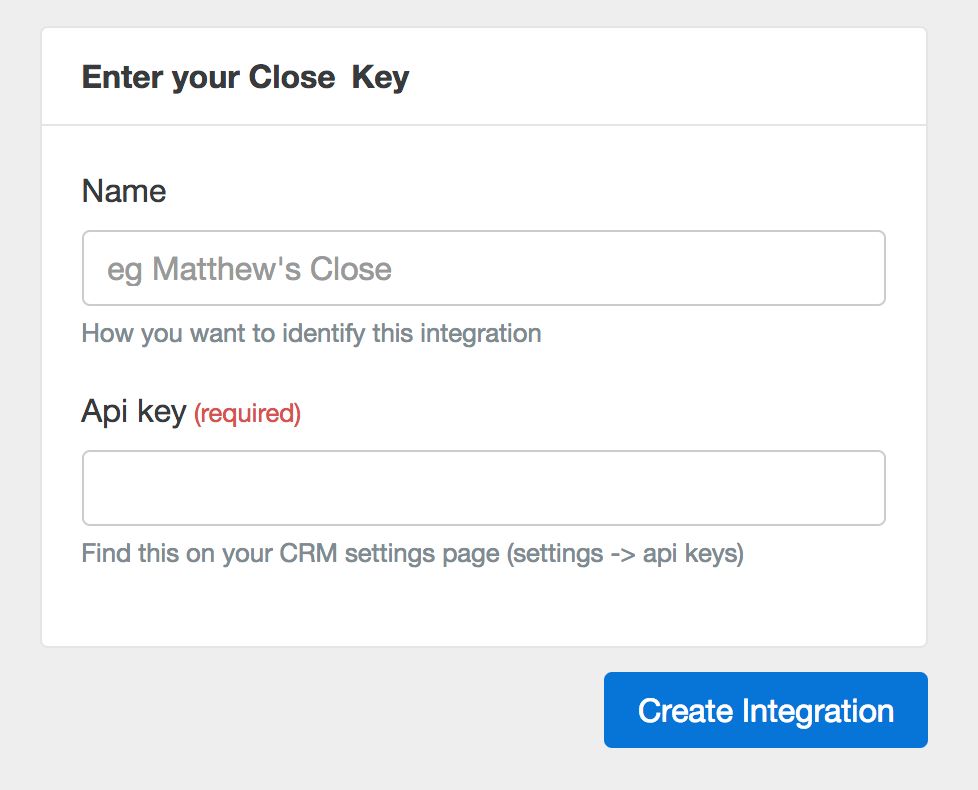
Task: Click the right end of the Api key field
Action: pos(860,488)
